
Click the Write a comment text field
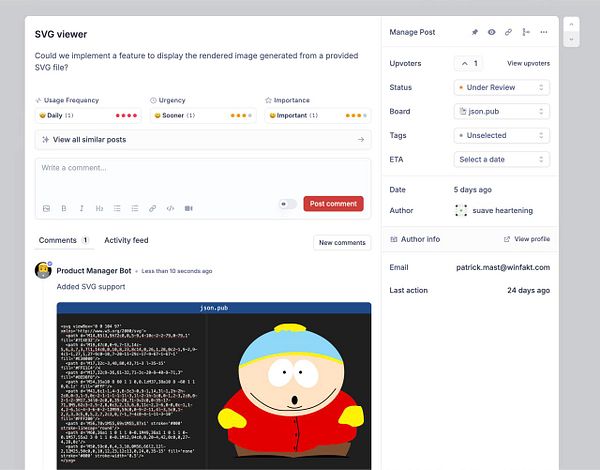coord(203,178)
